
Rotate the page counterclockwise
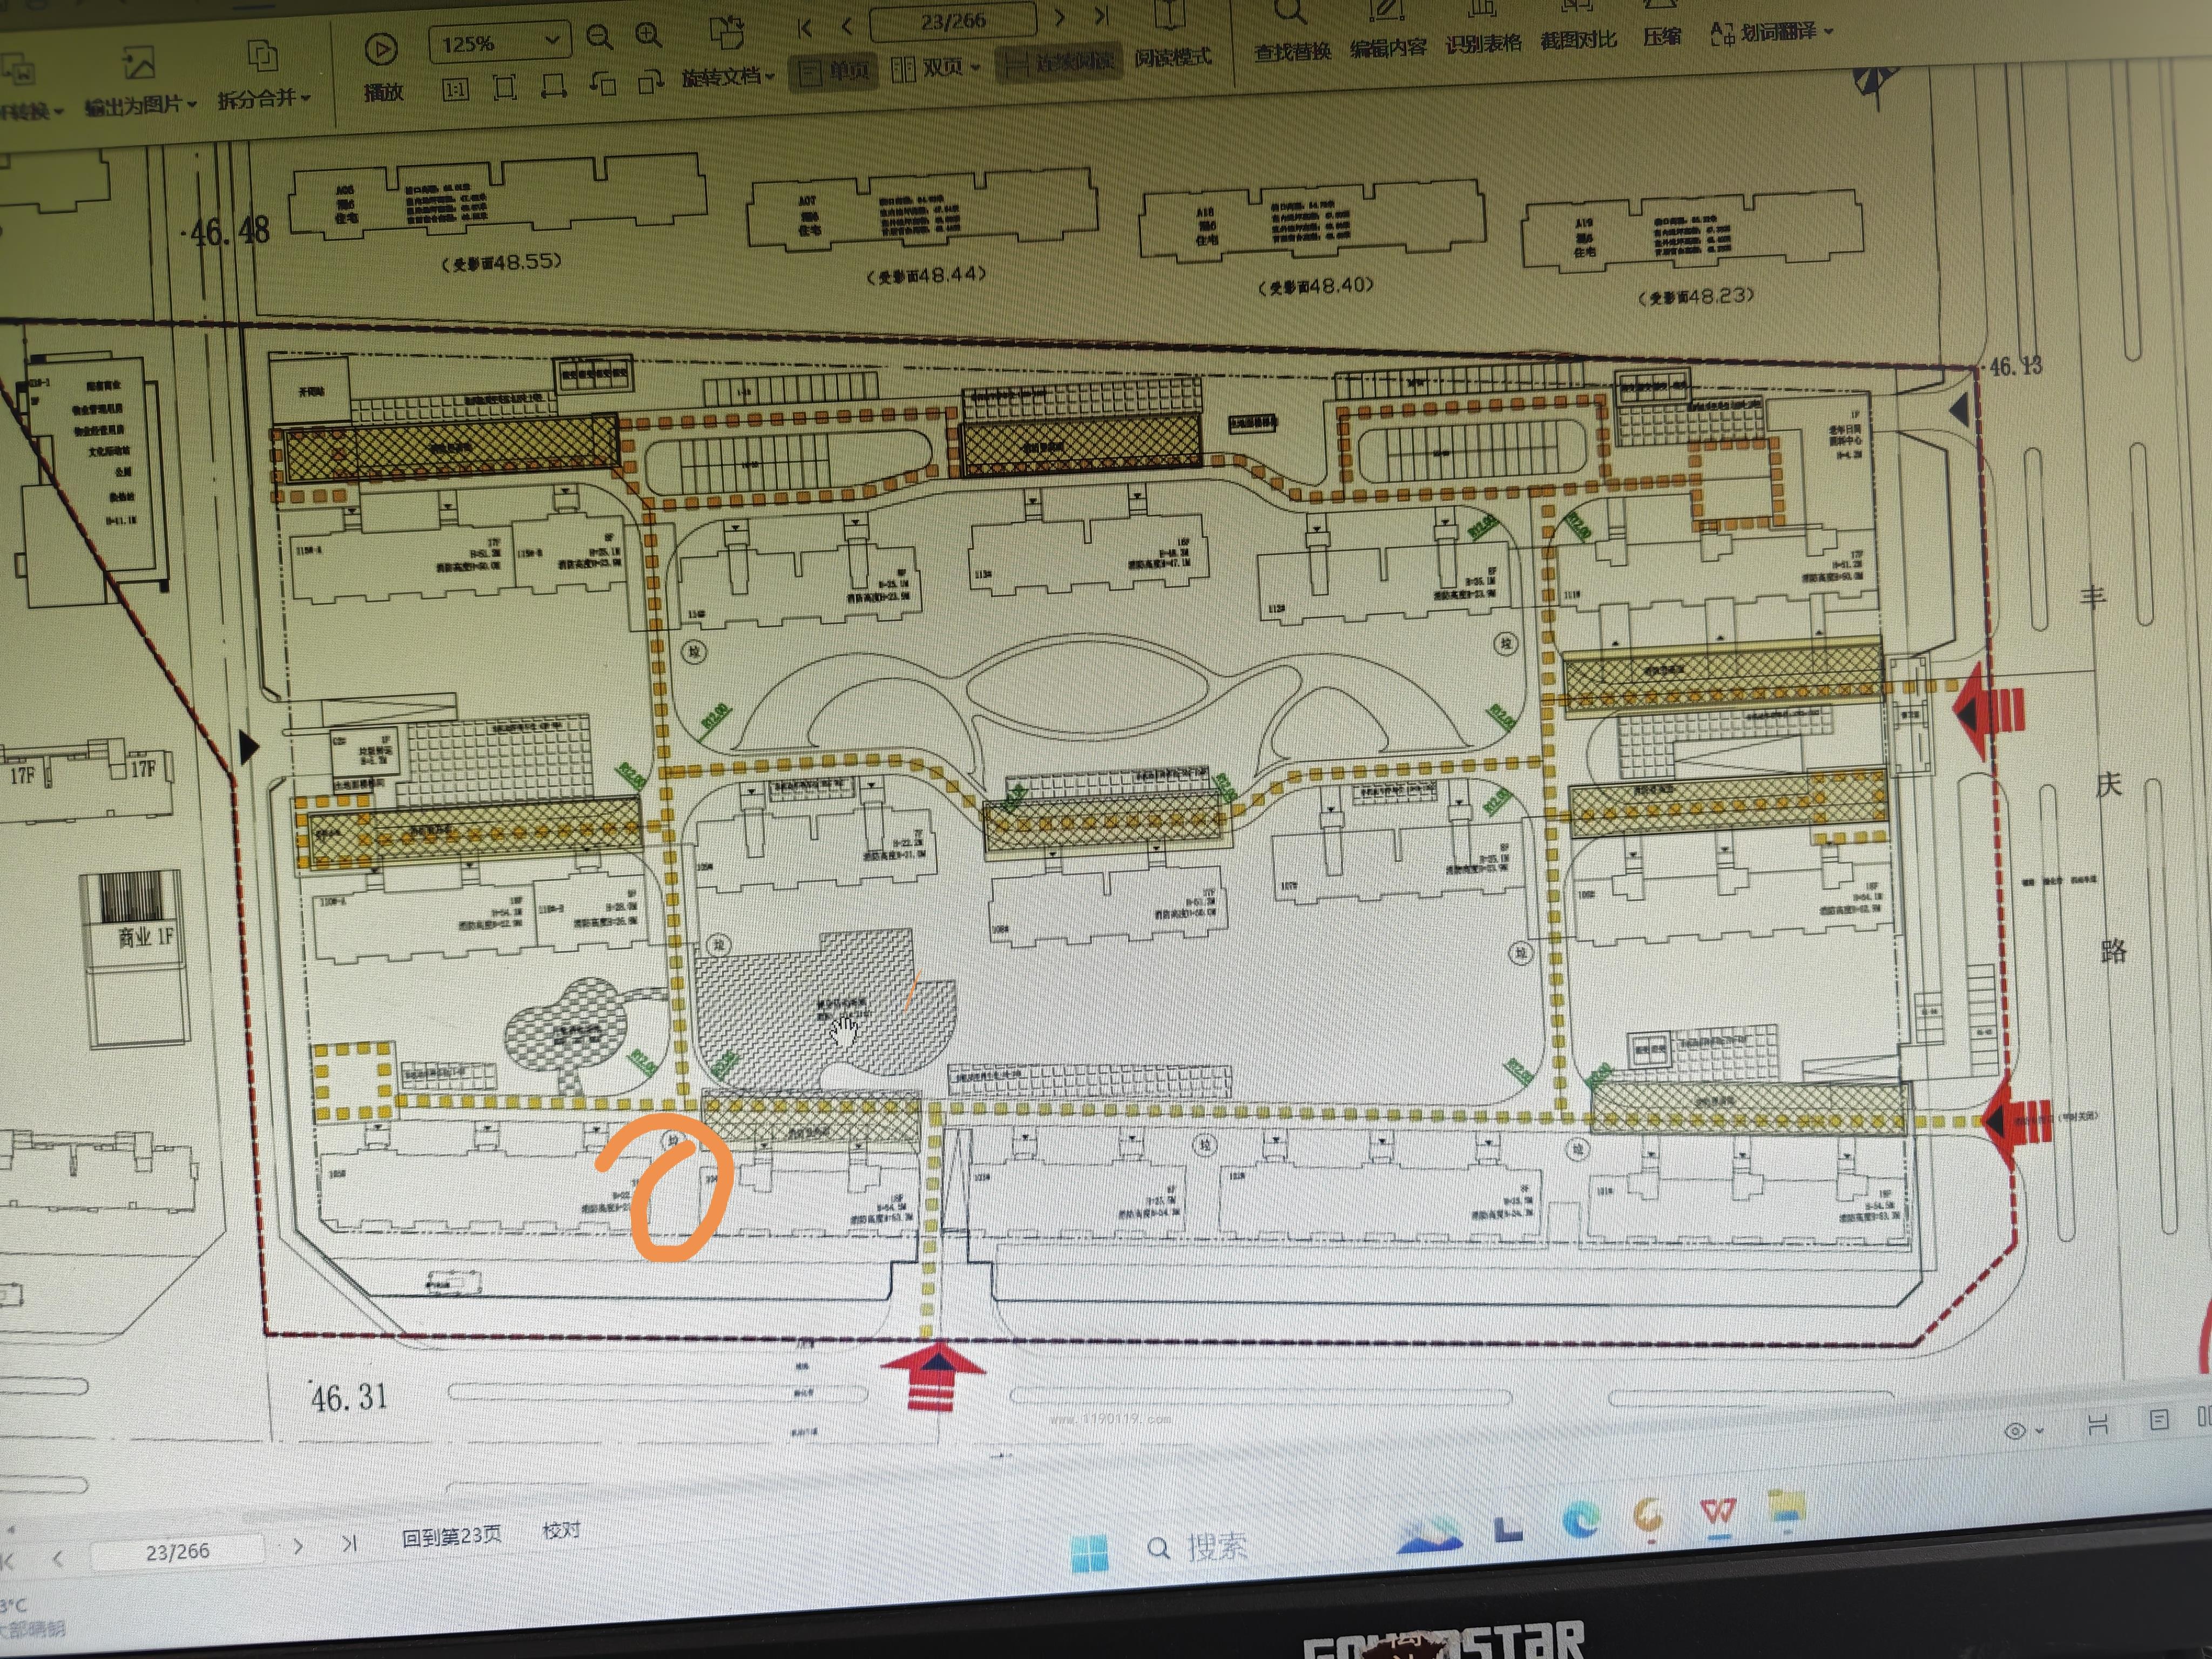[603, 84]
